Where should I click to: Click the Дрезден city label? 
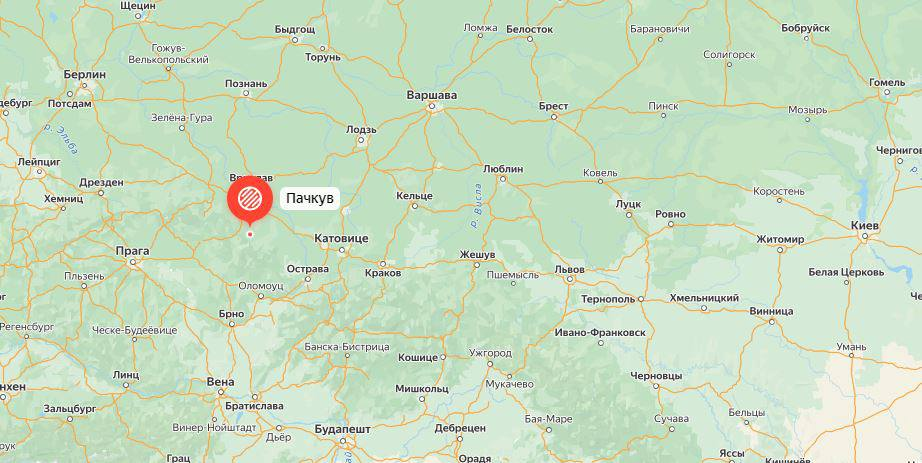pos(101,182)
